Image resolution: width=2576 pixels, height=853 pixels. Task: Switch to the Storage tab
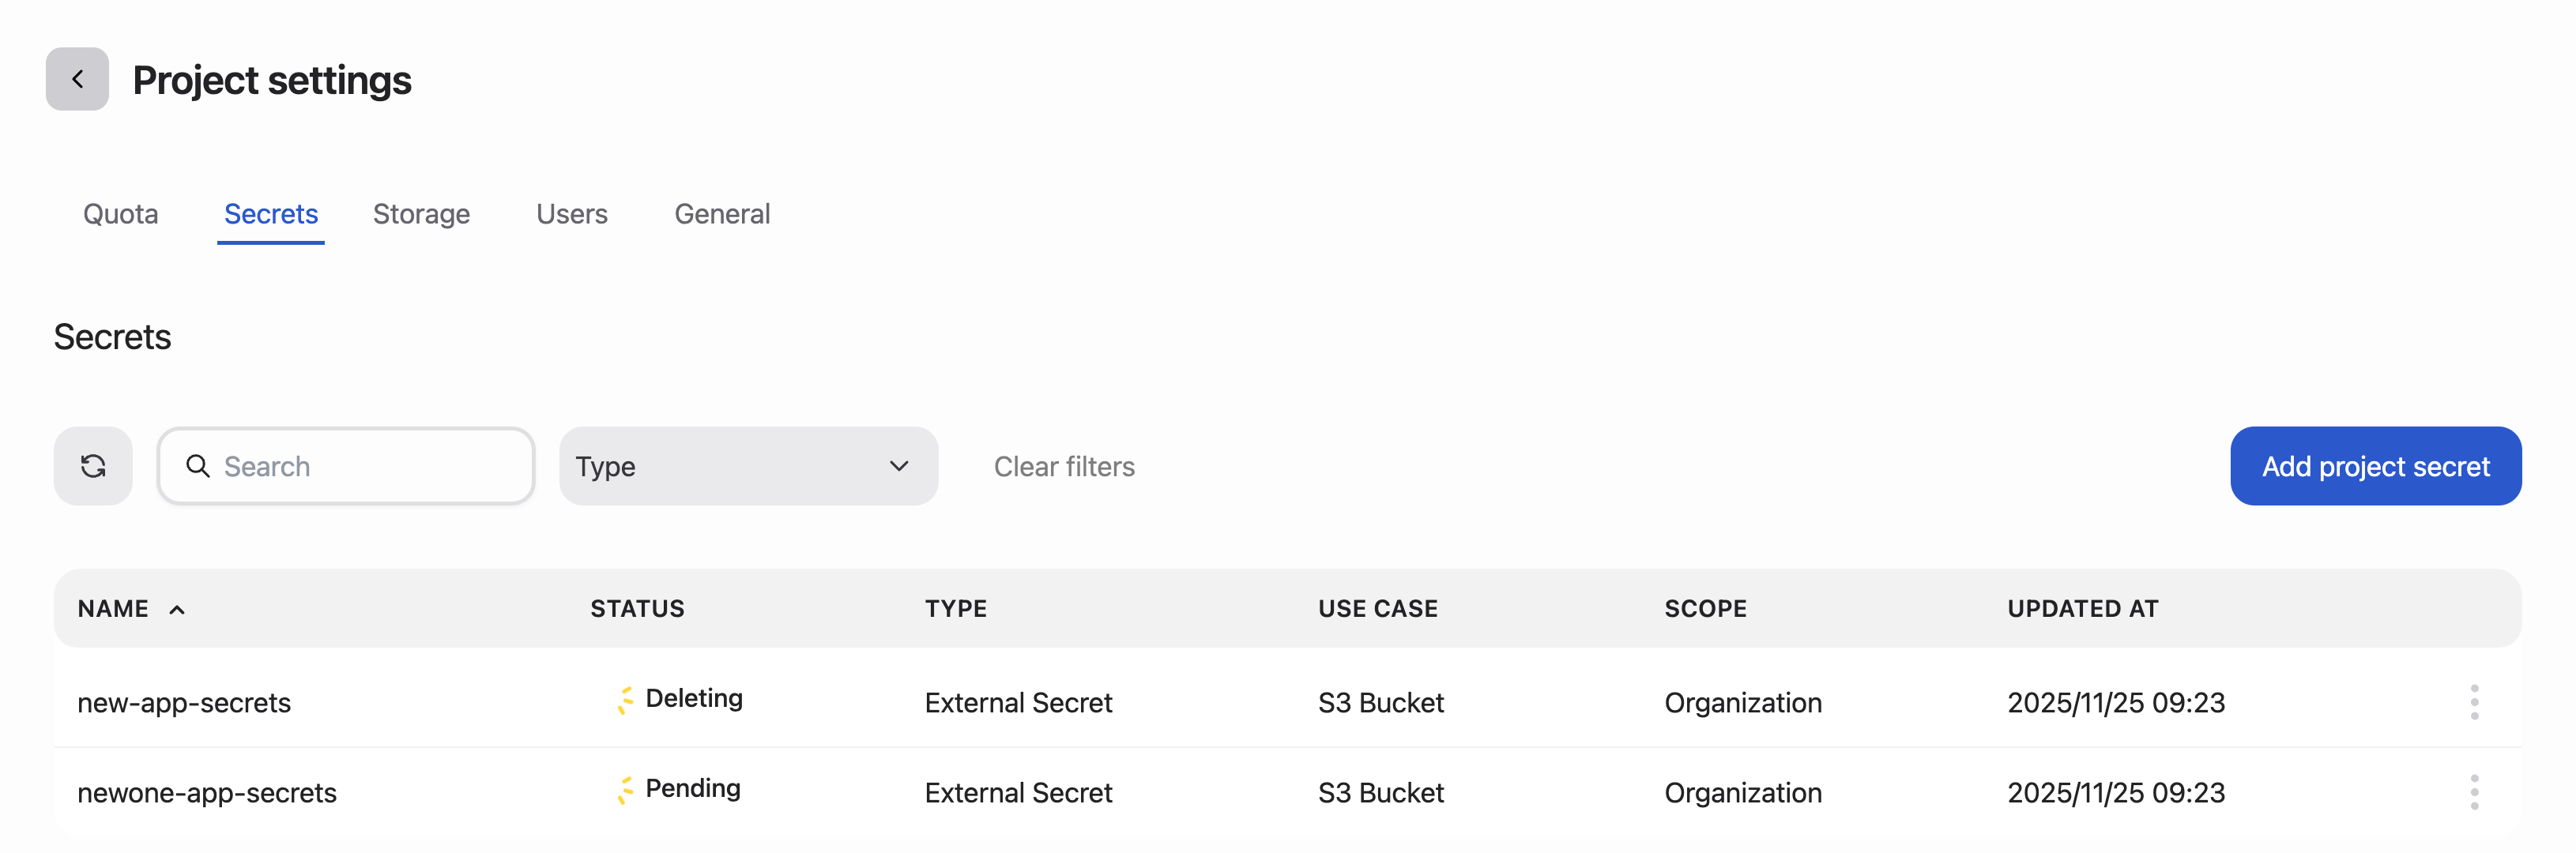[x=421, y=213]
